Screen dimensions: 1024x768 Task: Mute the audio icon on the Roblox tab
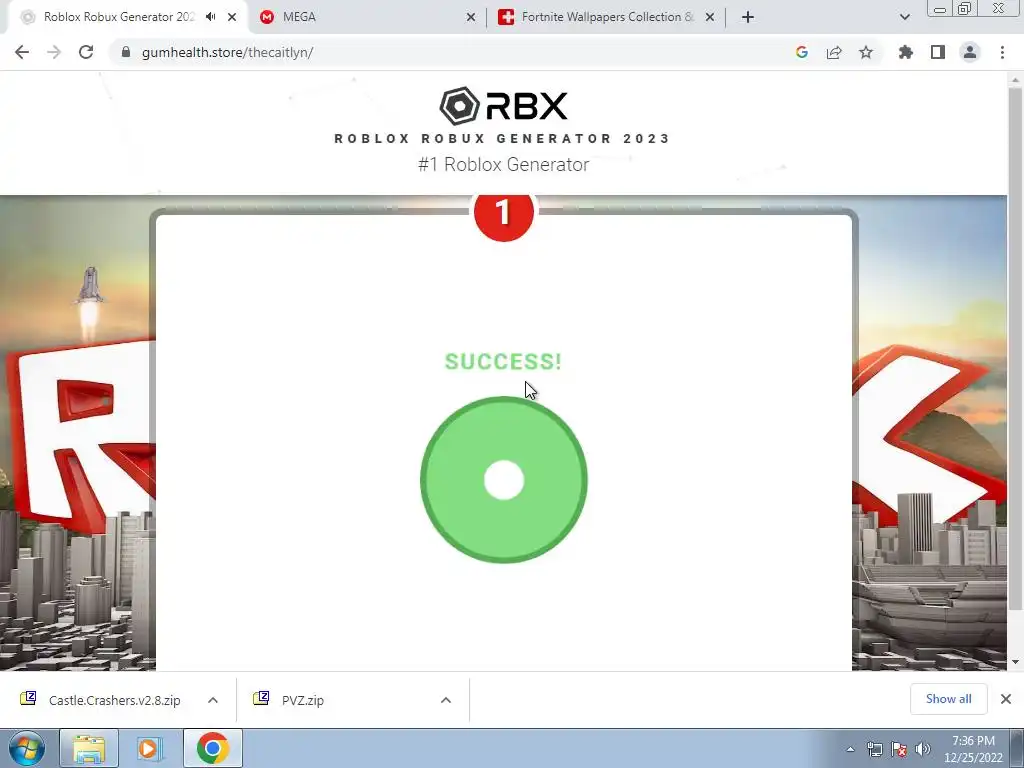210,17
